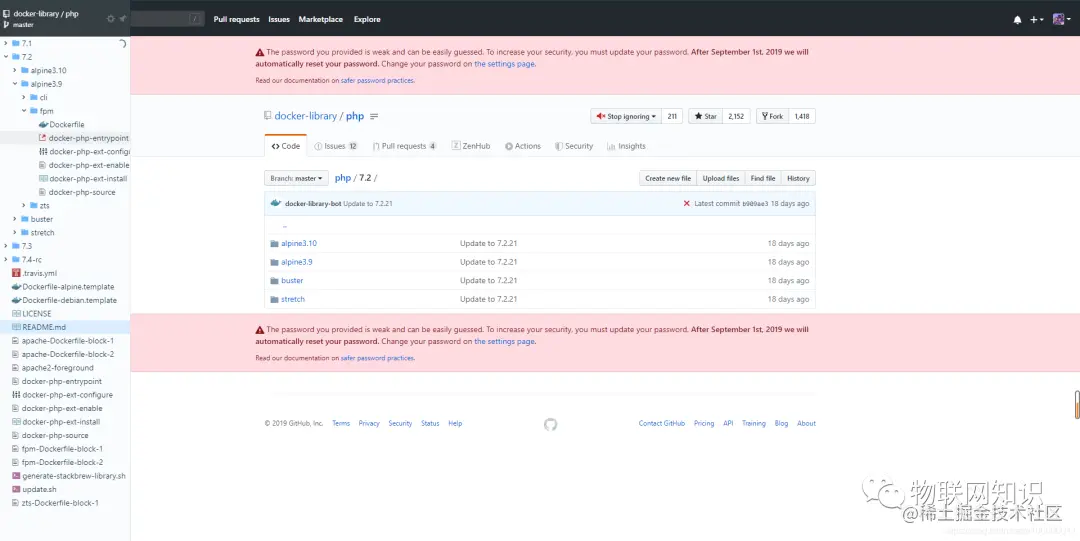This screenshot has width=1080, height=541.
Task: Click the Dockerfile-debian.template whale icon
Action: point(17,300)
